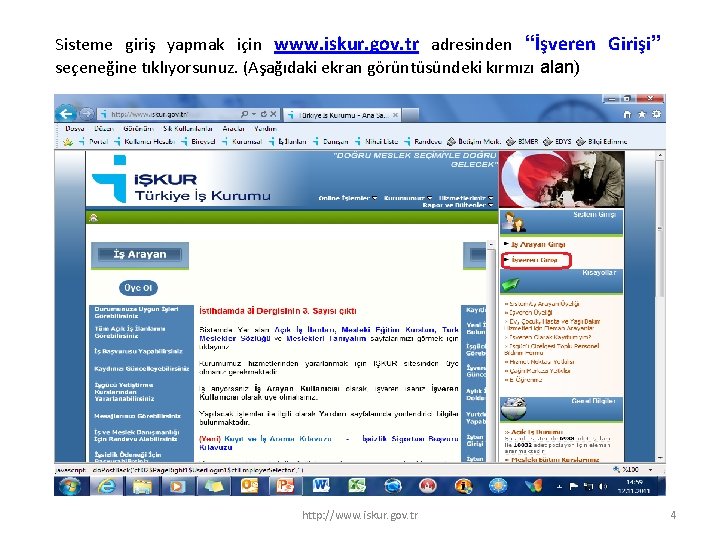This screenshot has height=540, width=720.
Task: Click the Üye Ol button
Action: 138,288
